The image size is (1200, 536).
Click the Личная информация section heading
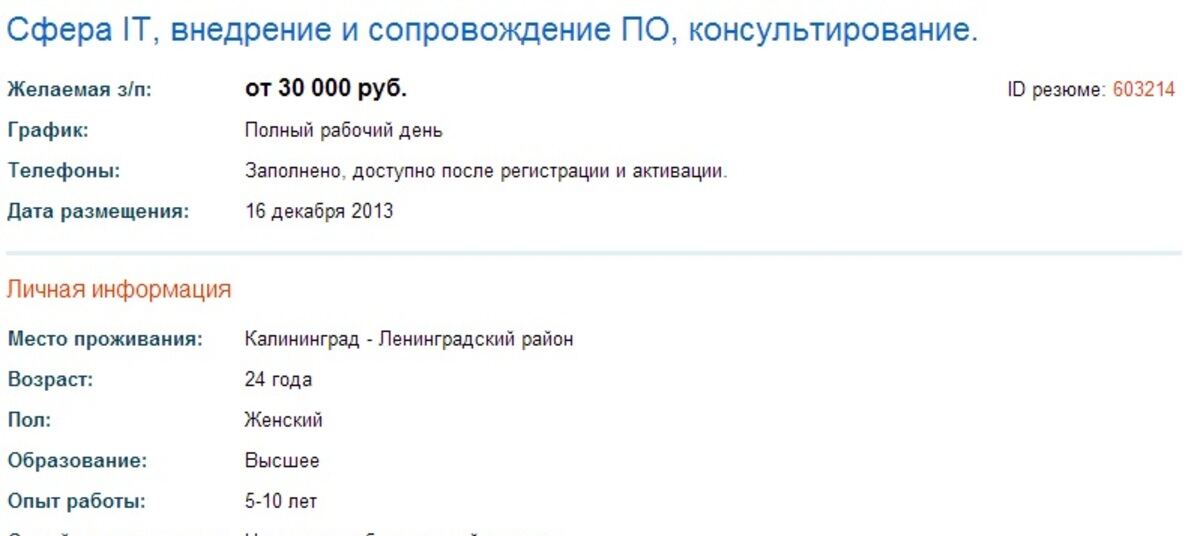119,290
